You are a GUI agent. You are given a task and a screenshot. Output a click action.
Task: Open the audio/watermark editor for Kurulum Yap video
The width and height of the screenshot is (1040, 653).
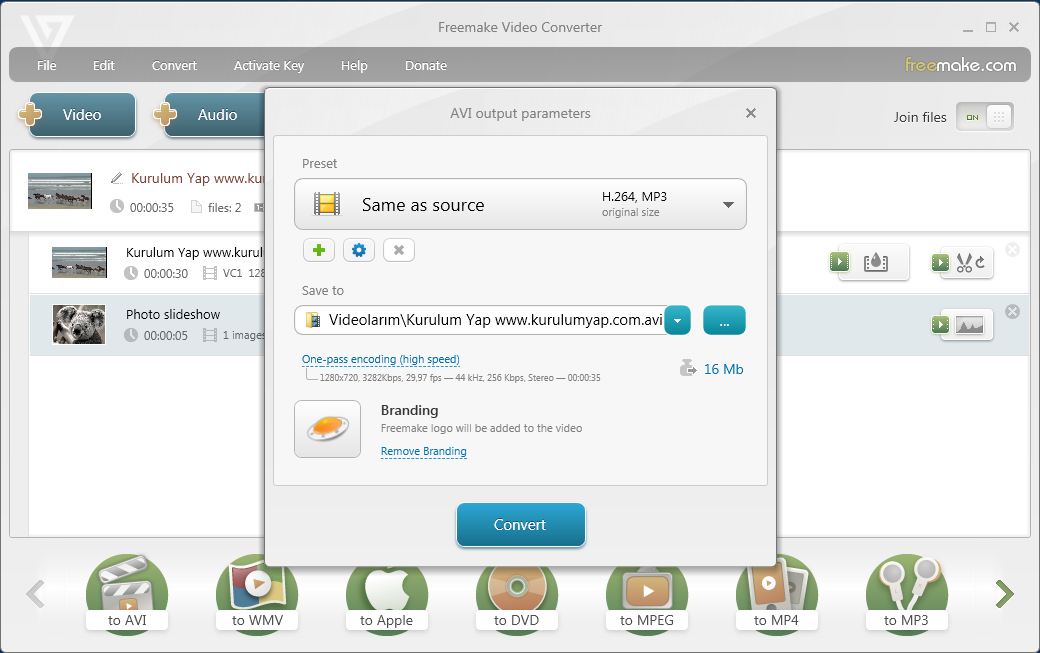pyautogui.click(x=869, y=263)
